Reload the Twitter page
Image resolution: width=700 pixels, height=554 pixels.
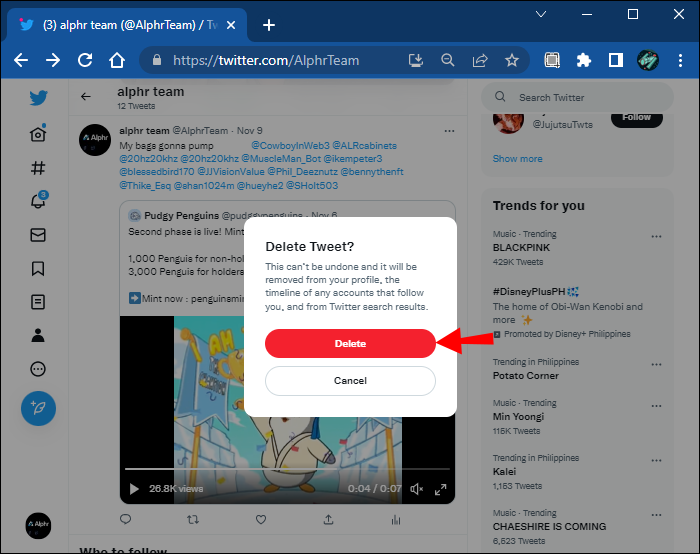click(x=85, y=60)
